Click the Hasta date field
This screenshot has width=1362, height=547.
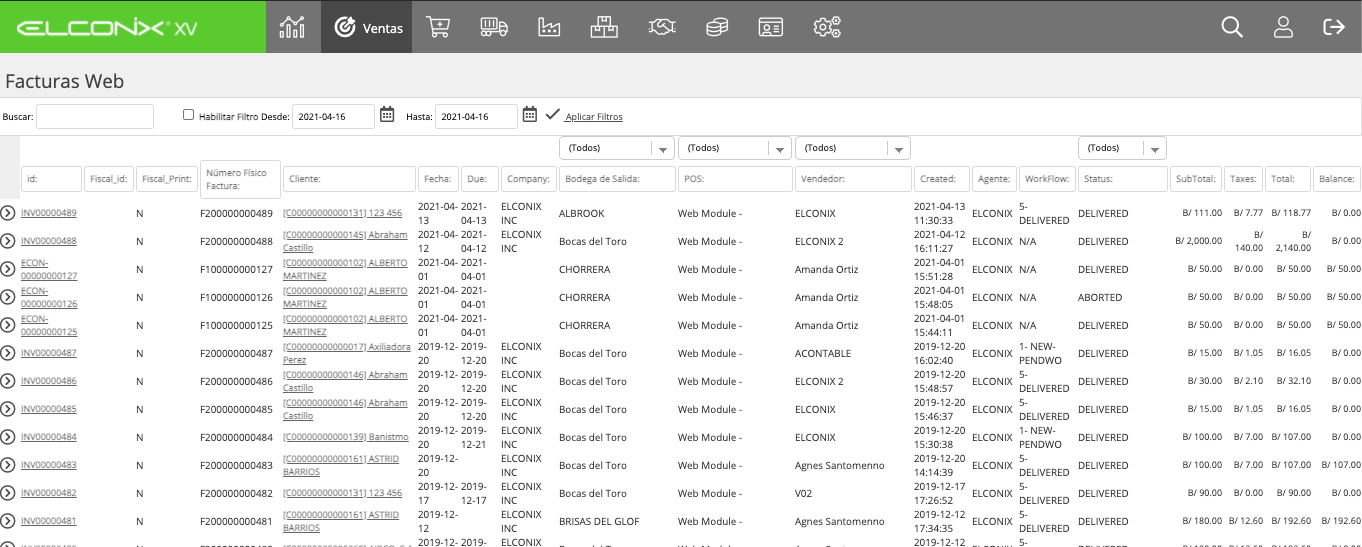pyautogui.click(x=476, y=116)
